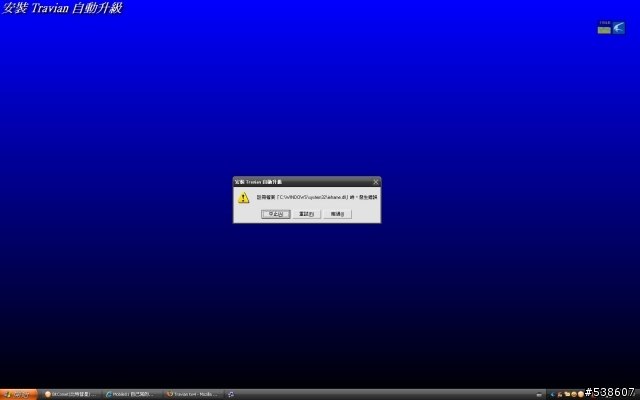Screen dimensions: 640x400
Task: Click the 安裝 Travian 自動升級 heading text
Action: coord(62,8)
